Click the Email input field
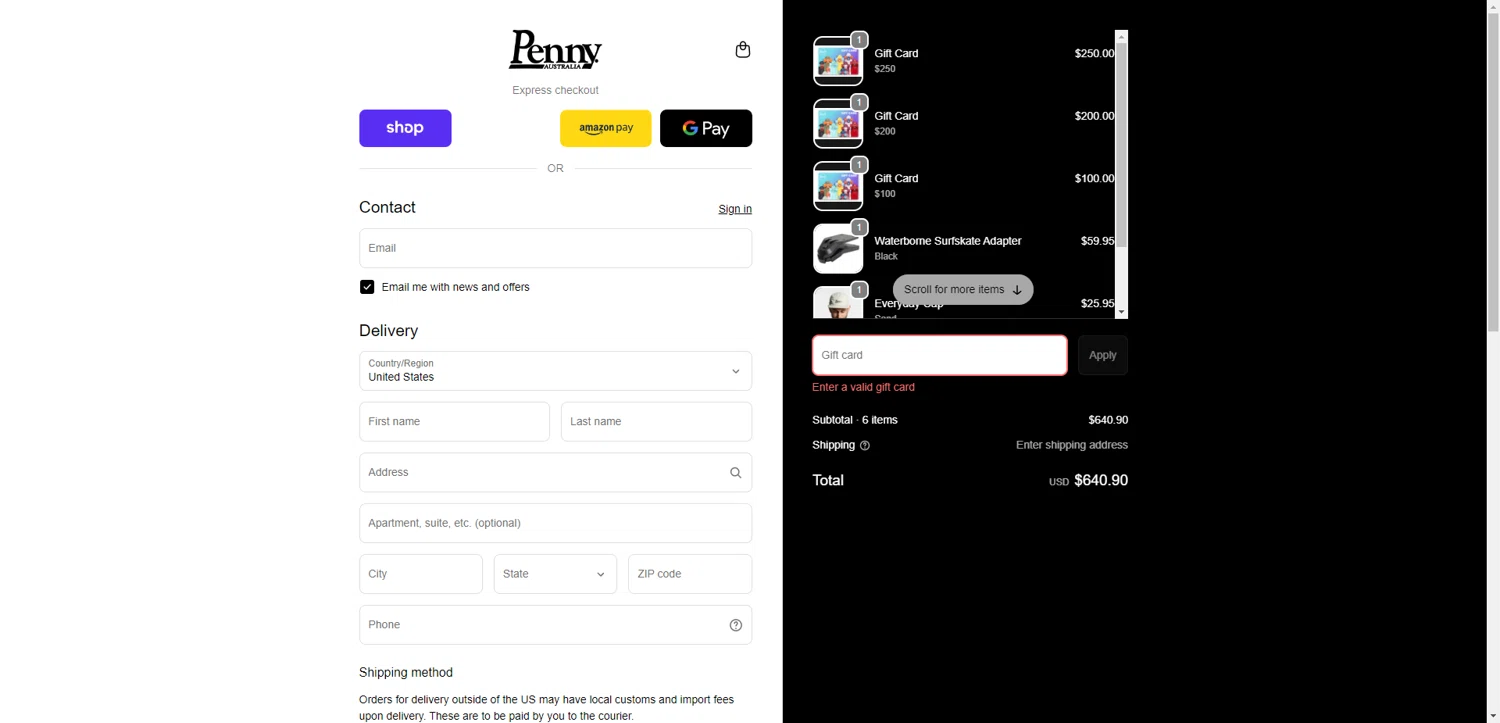This screenshot has height=723, width=1500. pyautogui.click(x=556, y=248)
